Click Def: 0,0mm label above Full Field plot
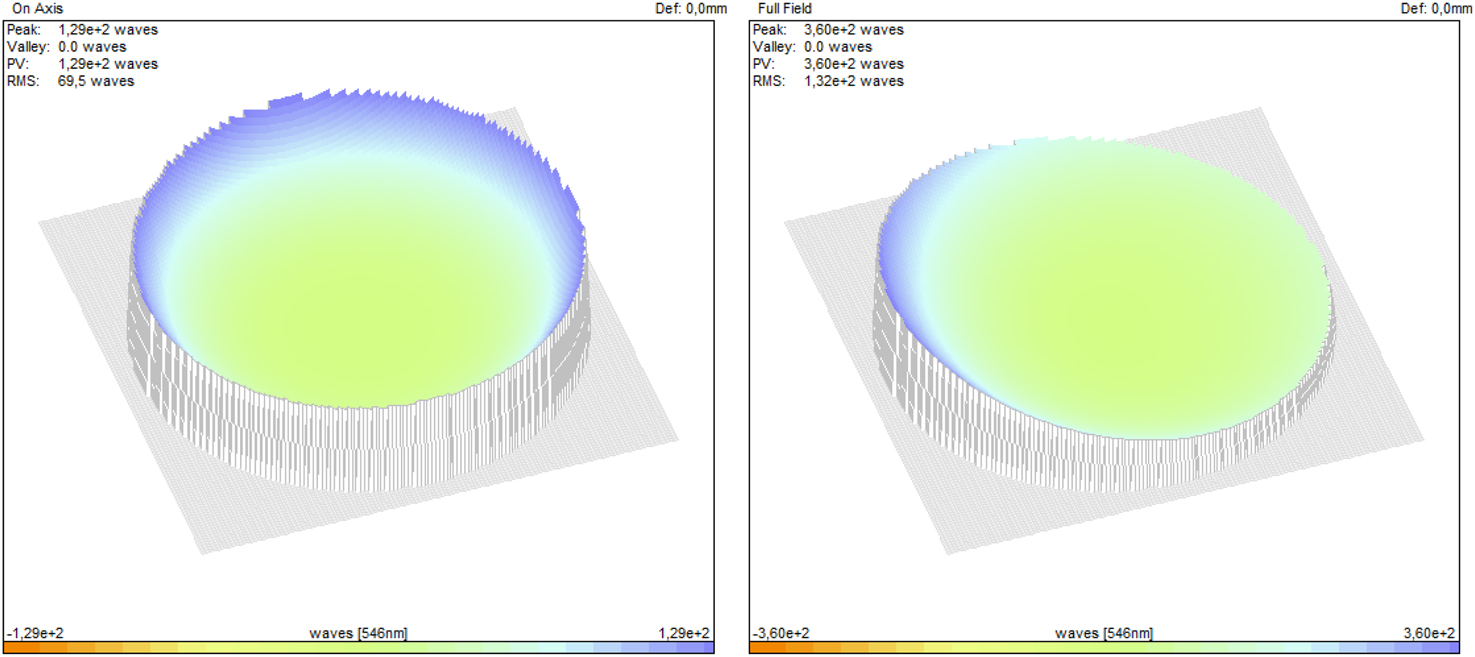 pos(1435,8)
